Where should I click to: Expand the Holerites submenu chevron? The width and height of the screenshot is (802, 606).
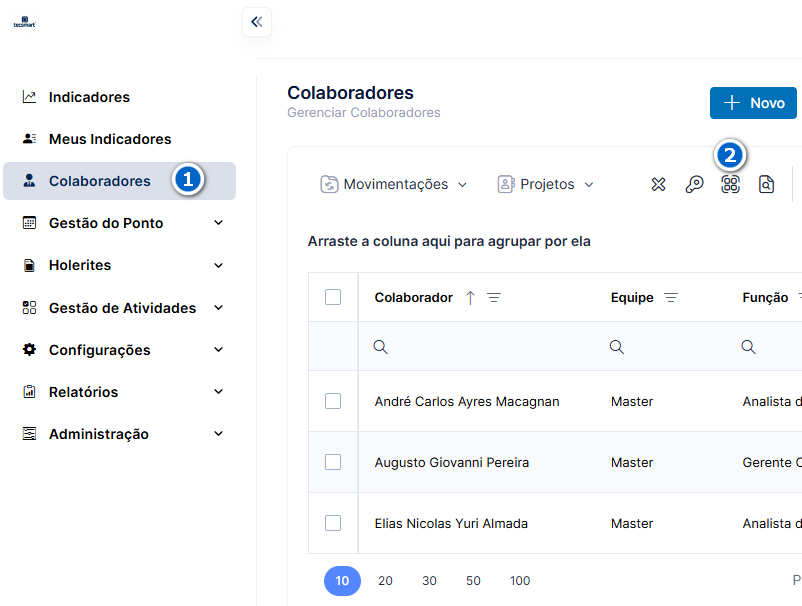[x=218, y=265]
